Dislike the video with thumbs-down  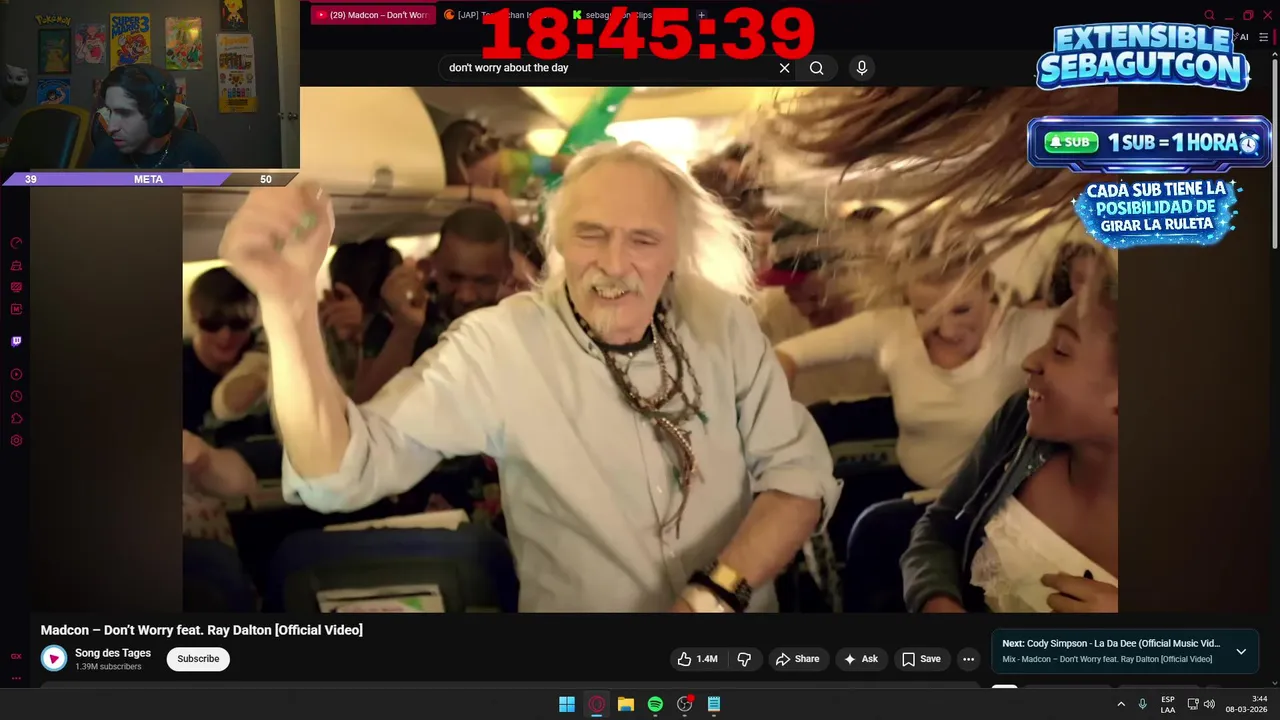click(744, 659)
